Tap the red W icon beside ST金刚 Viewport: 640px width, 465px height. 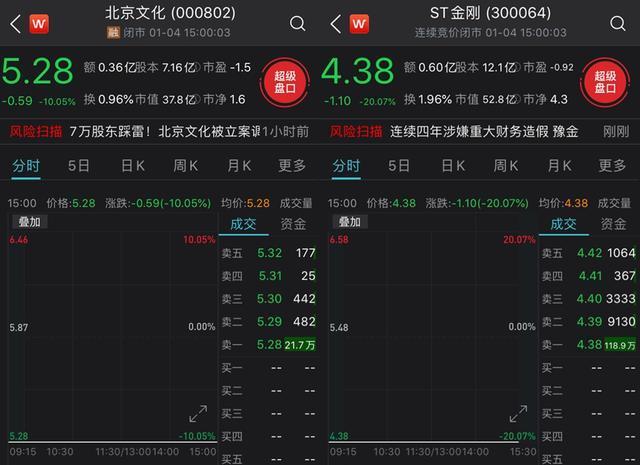359,22
